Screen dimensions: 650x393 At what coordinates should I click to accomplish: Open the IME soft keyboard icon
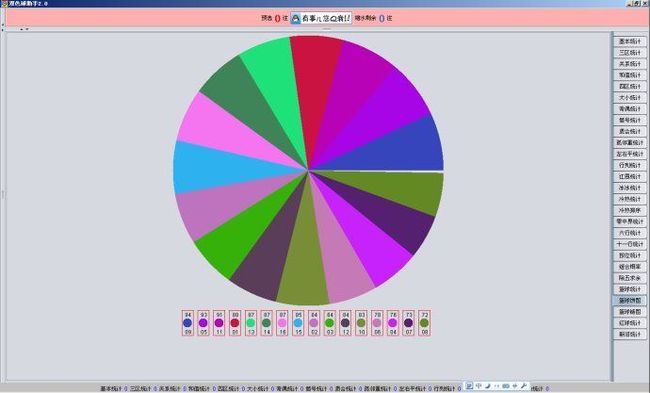506,386
